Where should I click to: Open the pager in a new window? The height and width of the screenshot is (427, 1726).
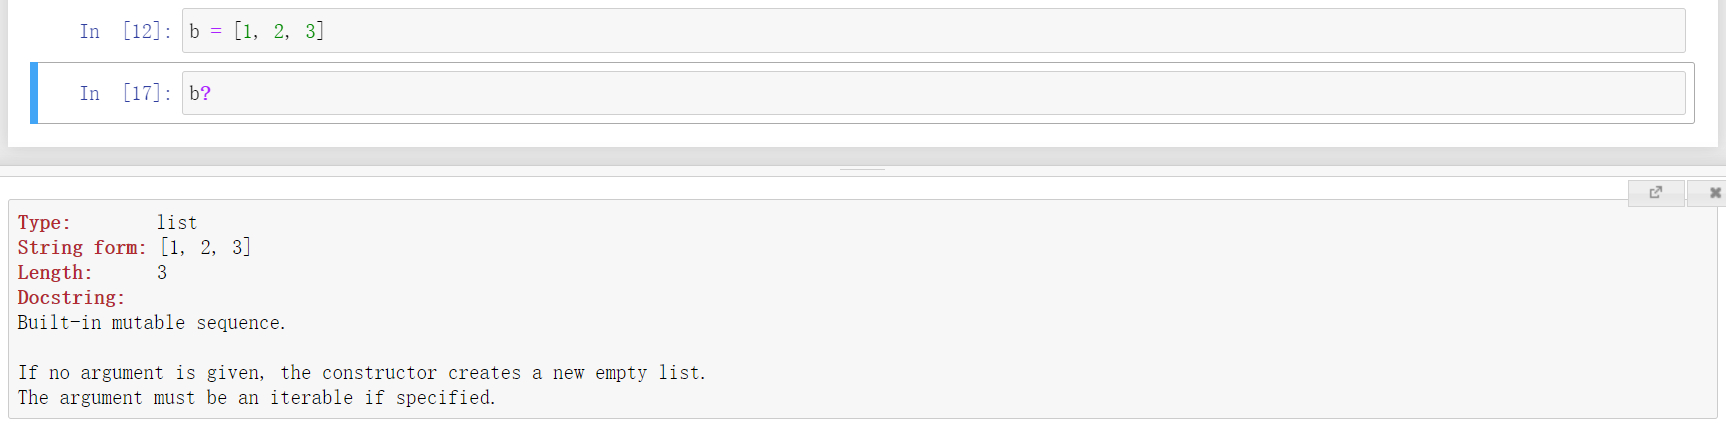[1656, 192]
